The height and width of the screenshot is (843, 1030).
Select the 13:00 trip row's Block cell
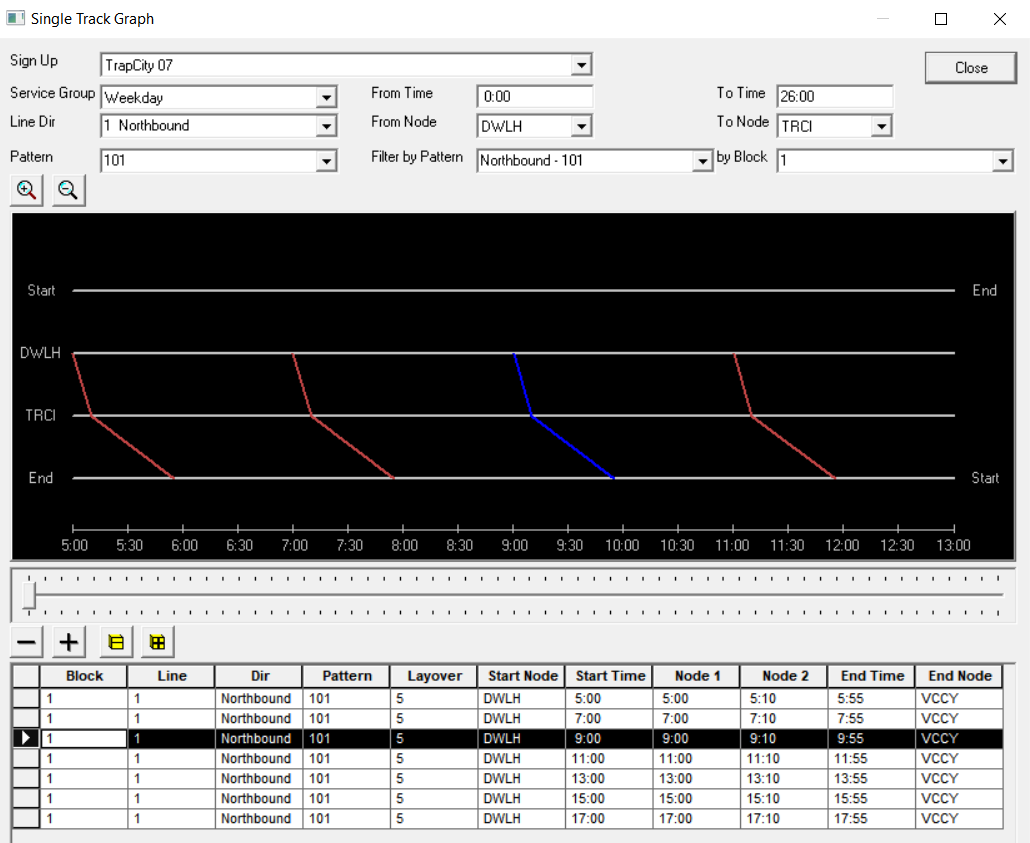tap(84, 778)
